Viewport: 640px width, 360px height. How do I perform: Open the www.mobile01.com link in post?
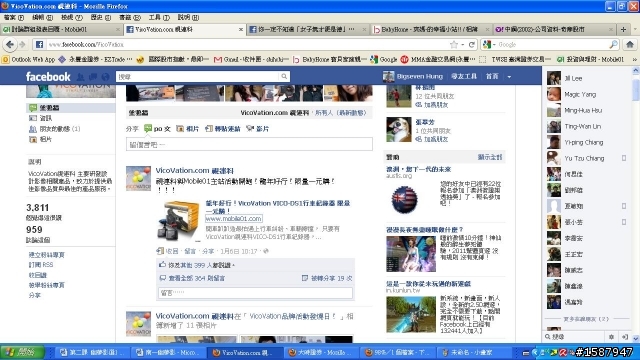[233, 219]
